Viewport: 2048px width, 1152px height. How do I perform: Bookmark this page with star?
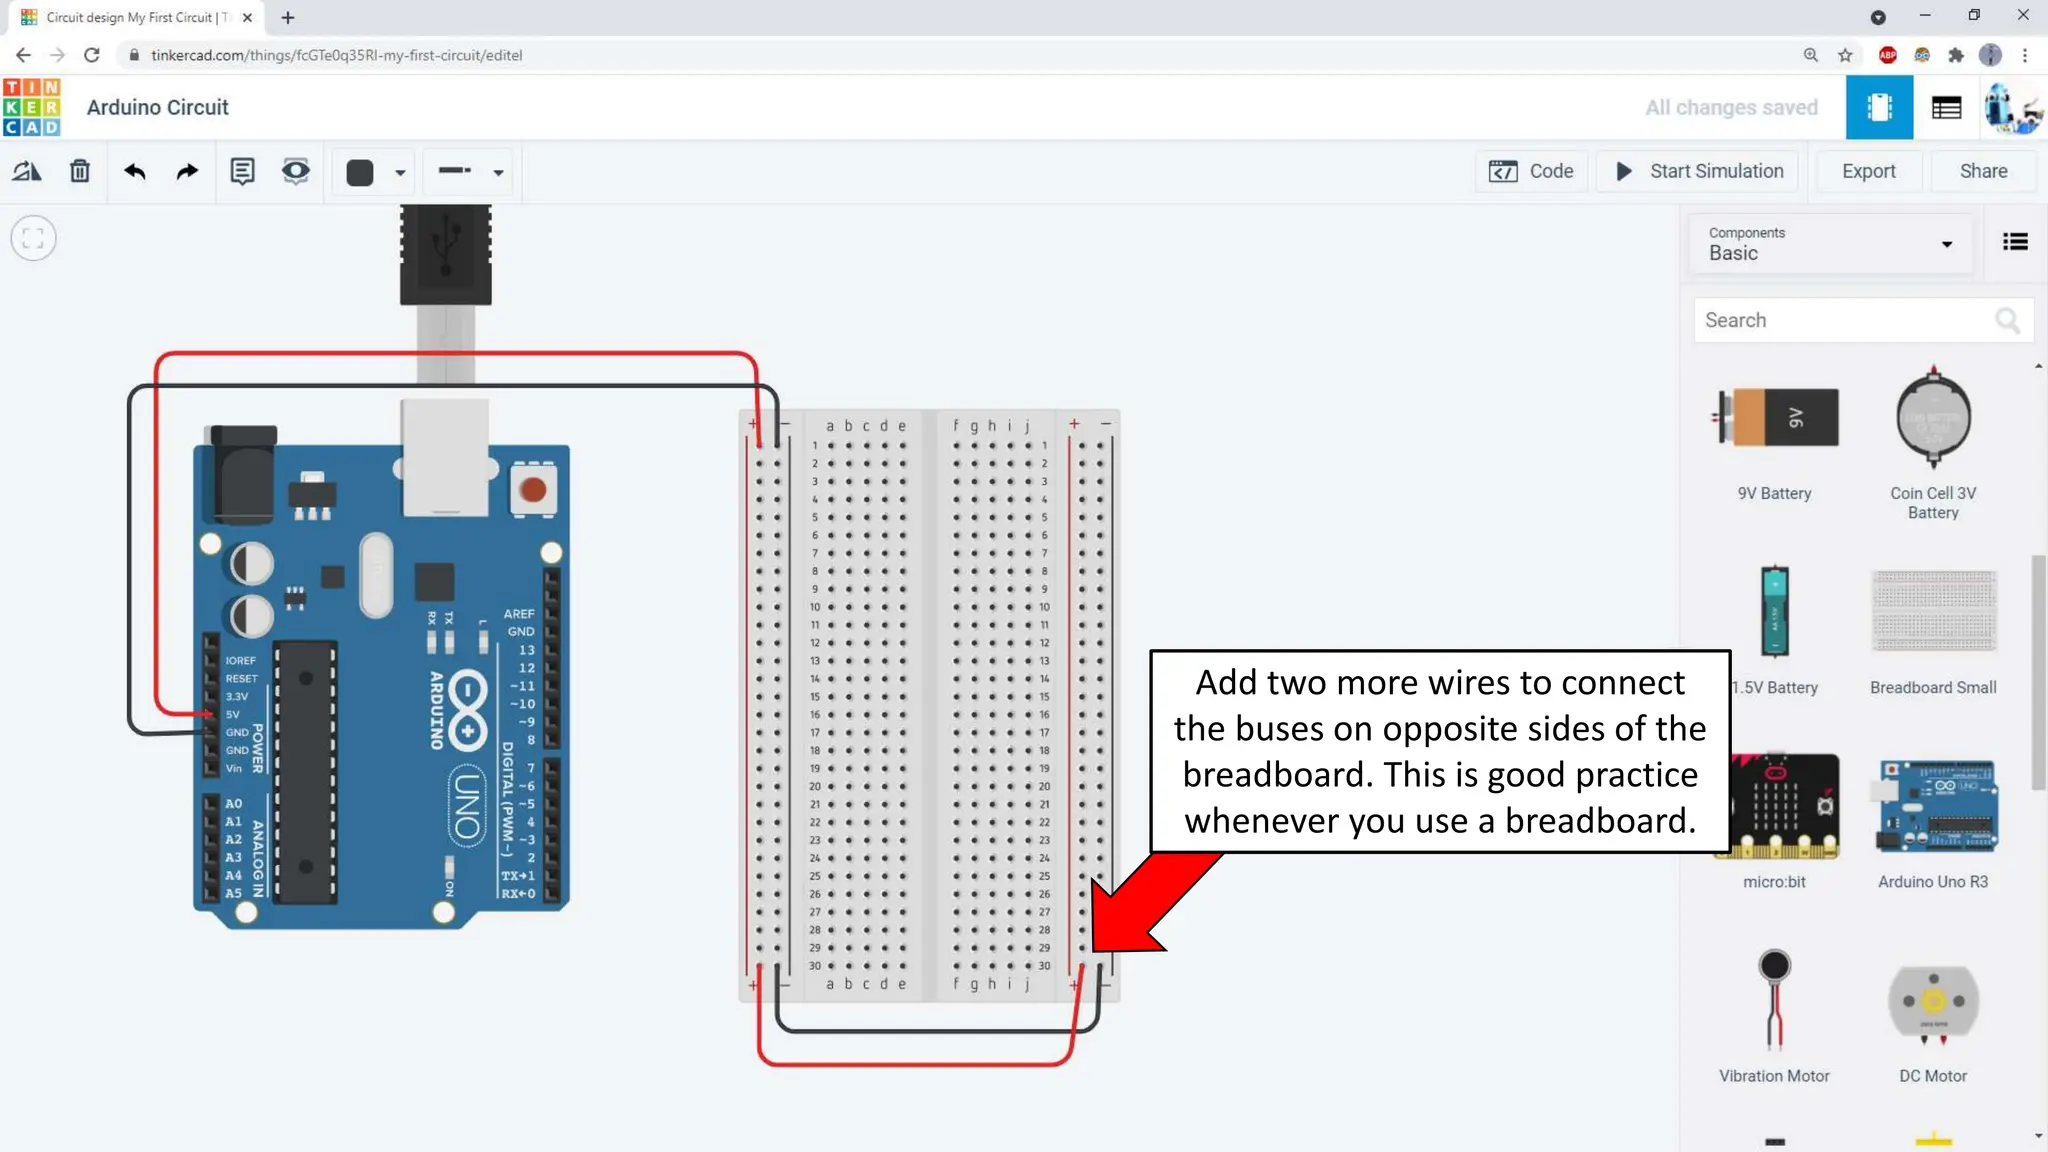[1845, 55]
